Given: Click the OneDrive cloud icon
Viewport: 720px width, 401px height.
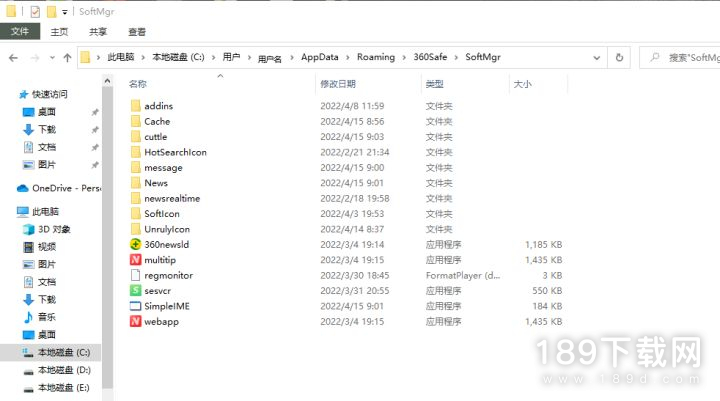Looking at the screenshot, I should coord(22,188).
